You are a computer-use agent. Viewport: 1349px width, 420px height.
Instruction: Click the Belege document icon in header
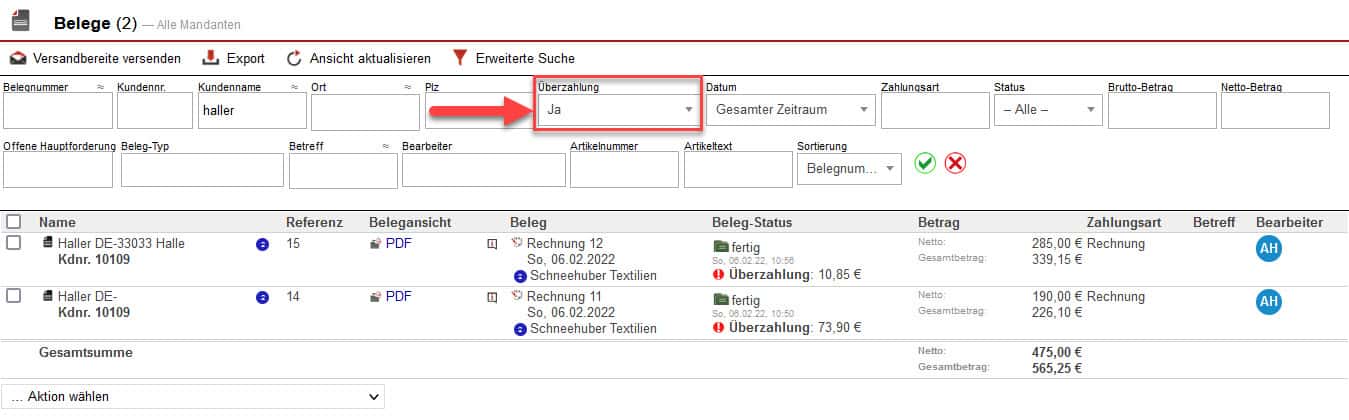pos(20,21)
